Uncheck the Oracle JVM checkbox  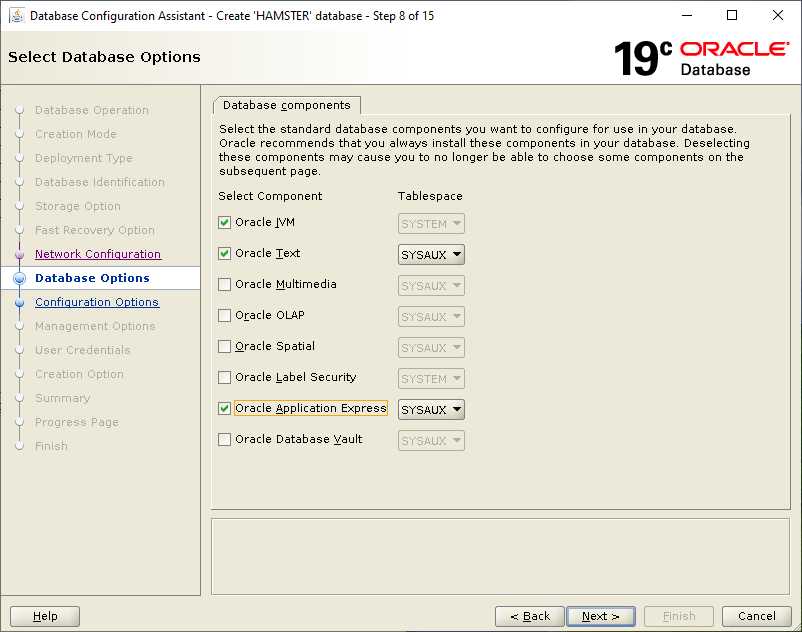(224, 222)
